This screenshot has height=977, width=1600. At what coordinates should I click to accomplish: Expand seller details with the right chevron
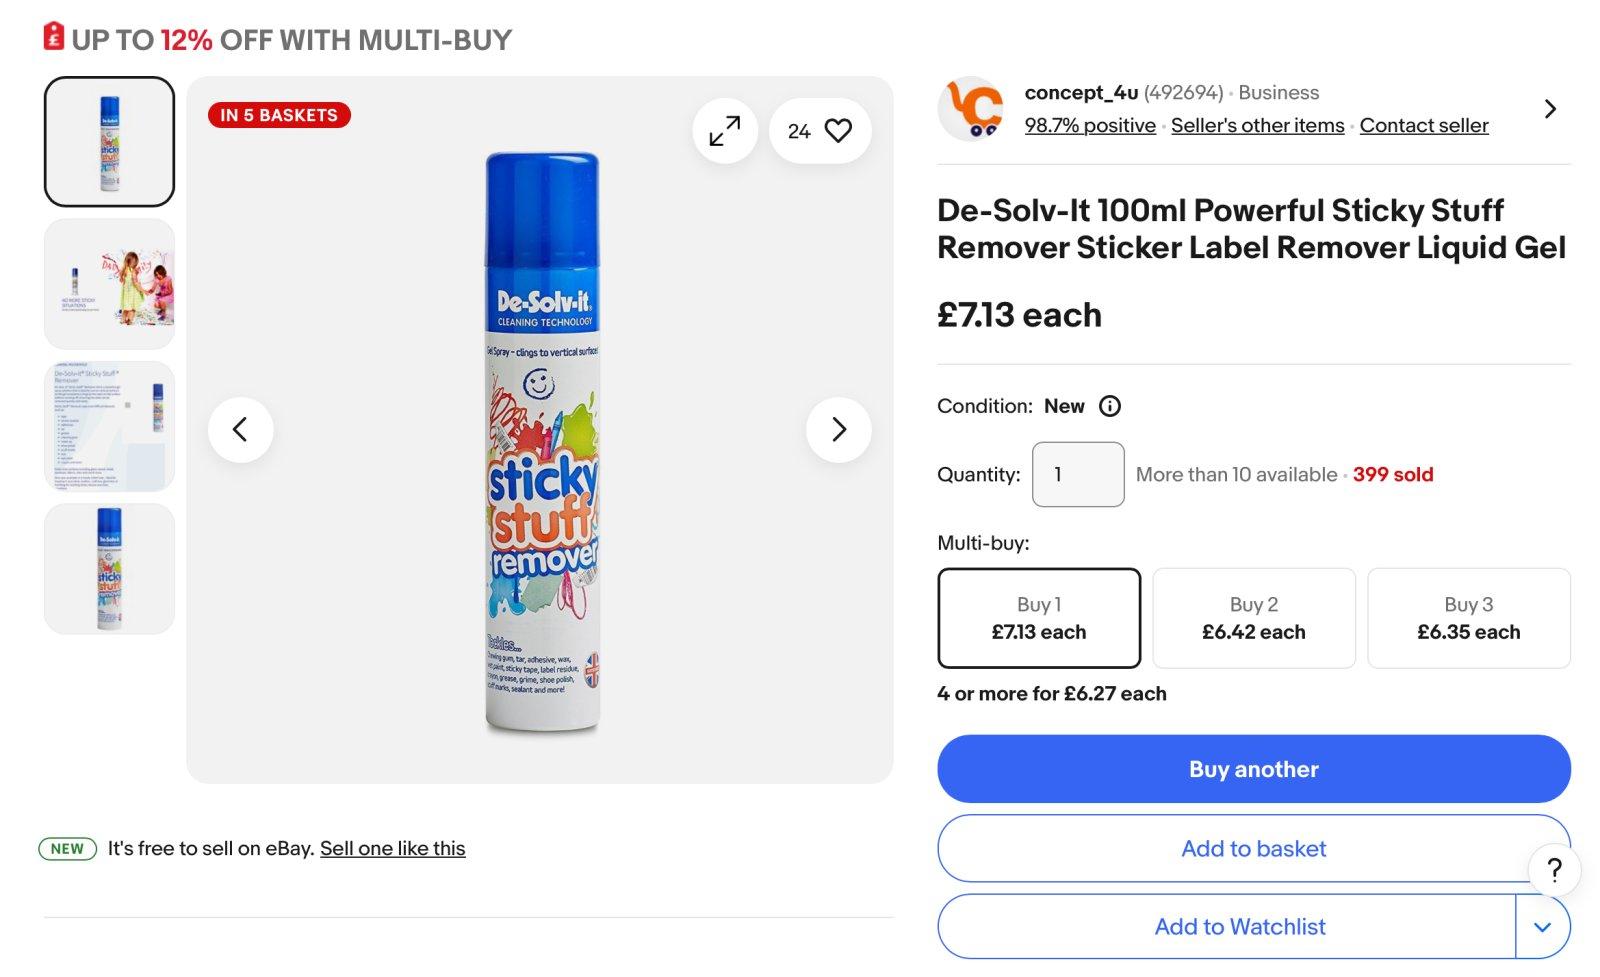[x=1550, y=109]
